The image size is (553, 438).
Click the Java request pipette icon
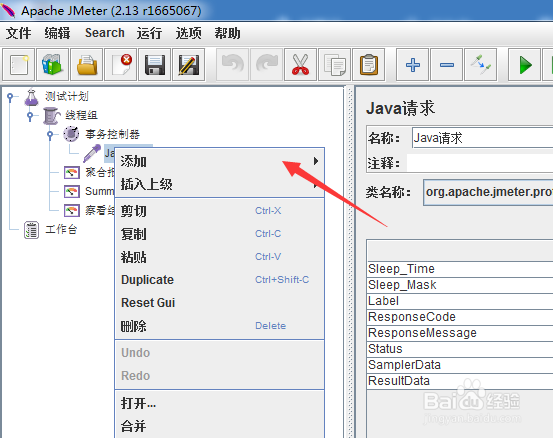point(92,153)
